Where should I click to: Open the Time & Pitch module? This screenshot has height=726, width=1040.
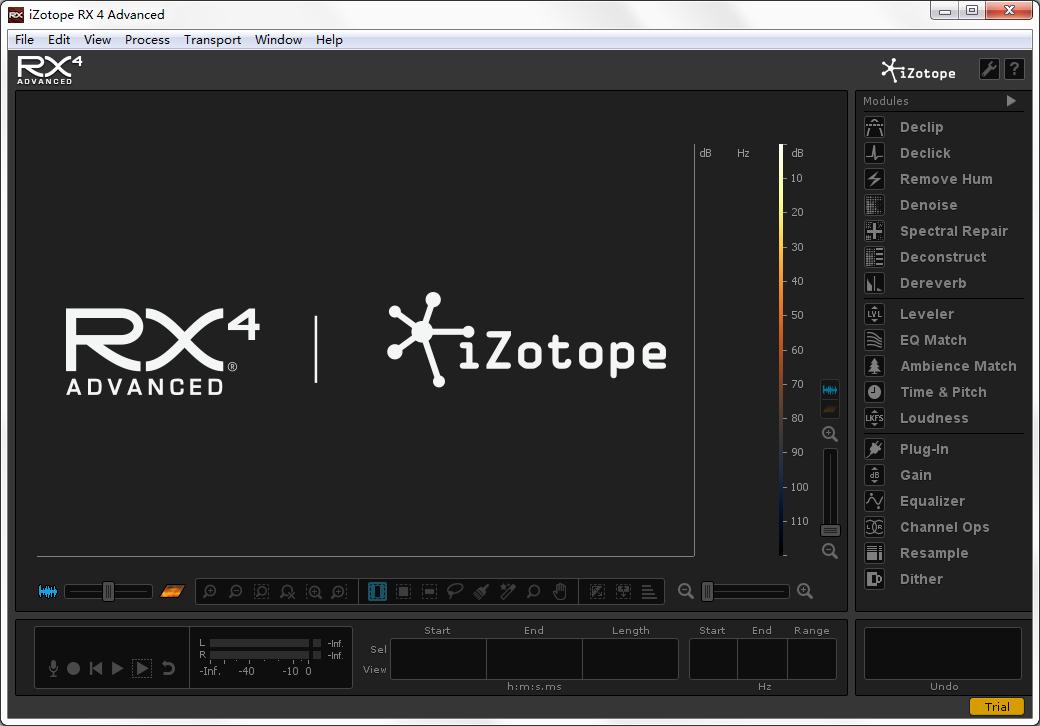945,392
